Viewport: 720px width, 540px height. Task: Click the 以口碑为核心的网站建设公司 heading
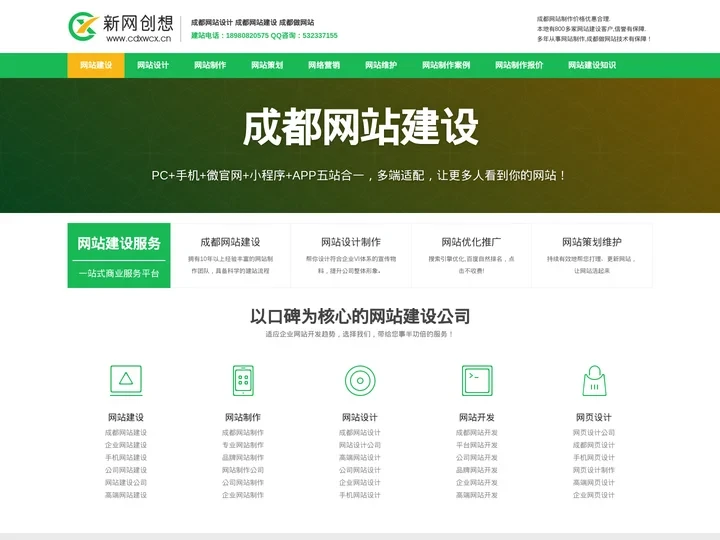[360, 316]
